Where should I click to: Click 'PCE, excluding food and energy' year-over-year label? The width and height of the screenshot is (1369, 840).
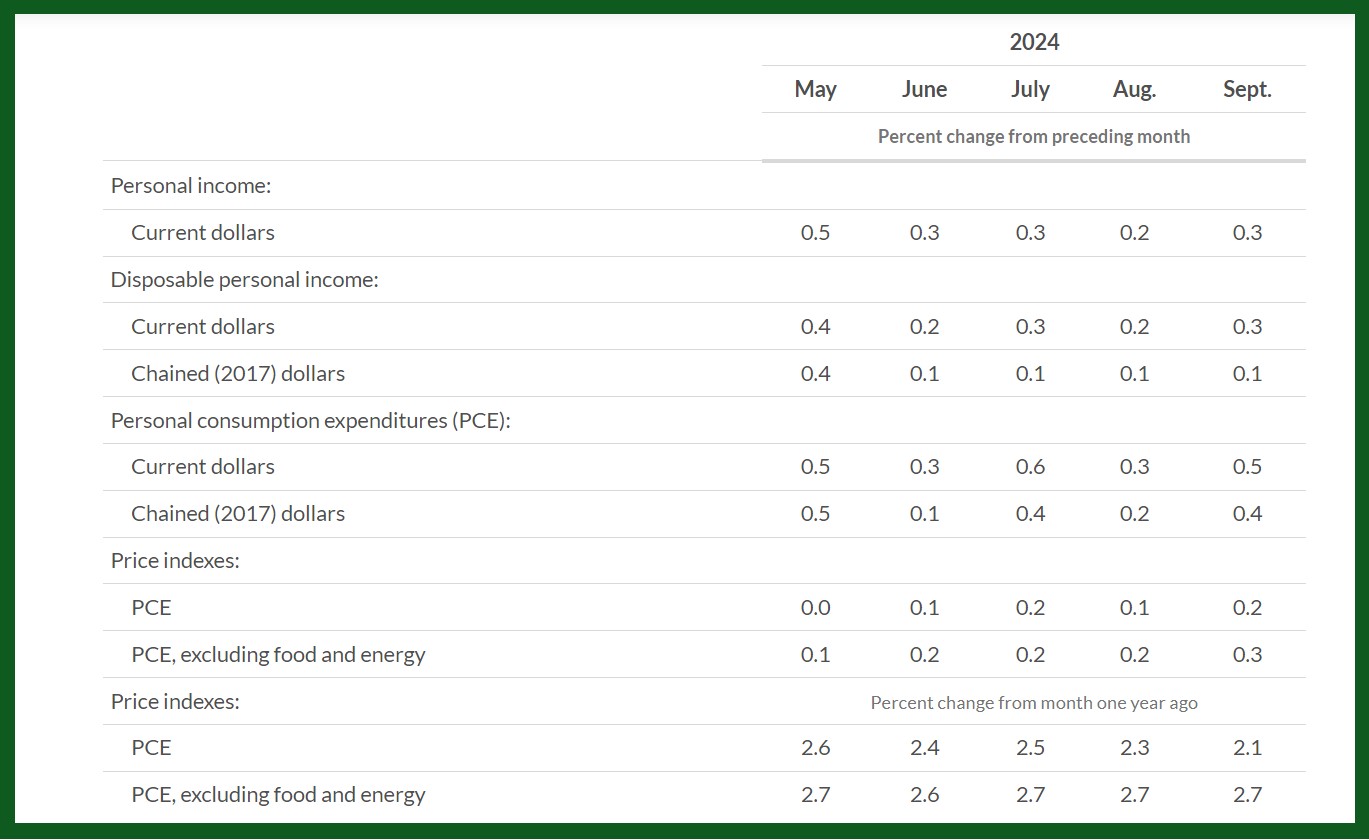tap(278, 794)
